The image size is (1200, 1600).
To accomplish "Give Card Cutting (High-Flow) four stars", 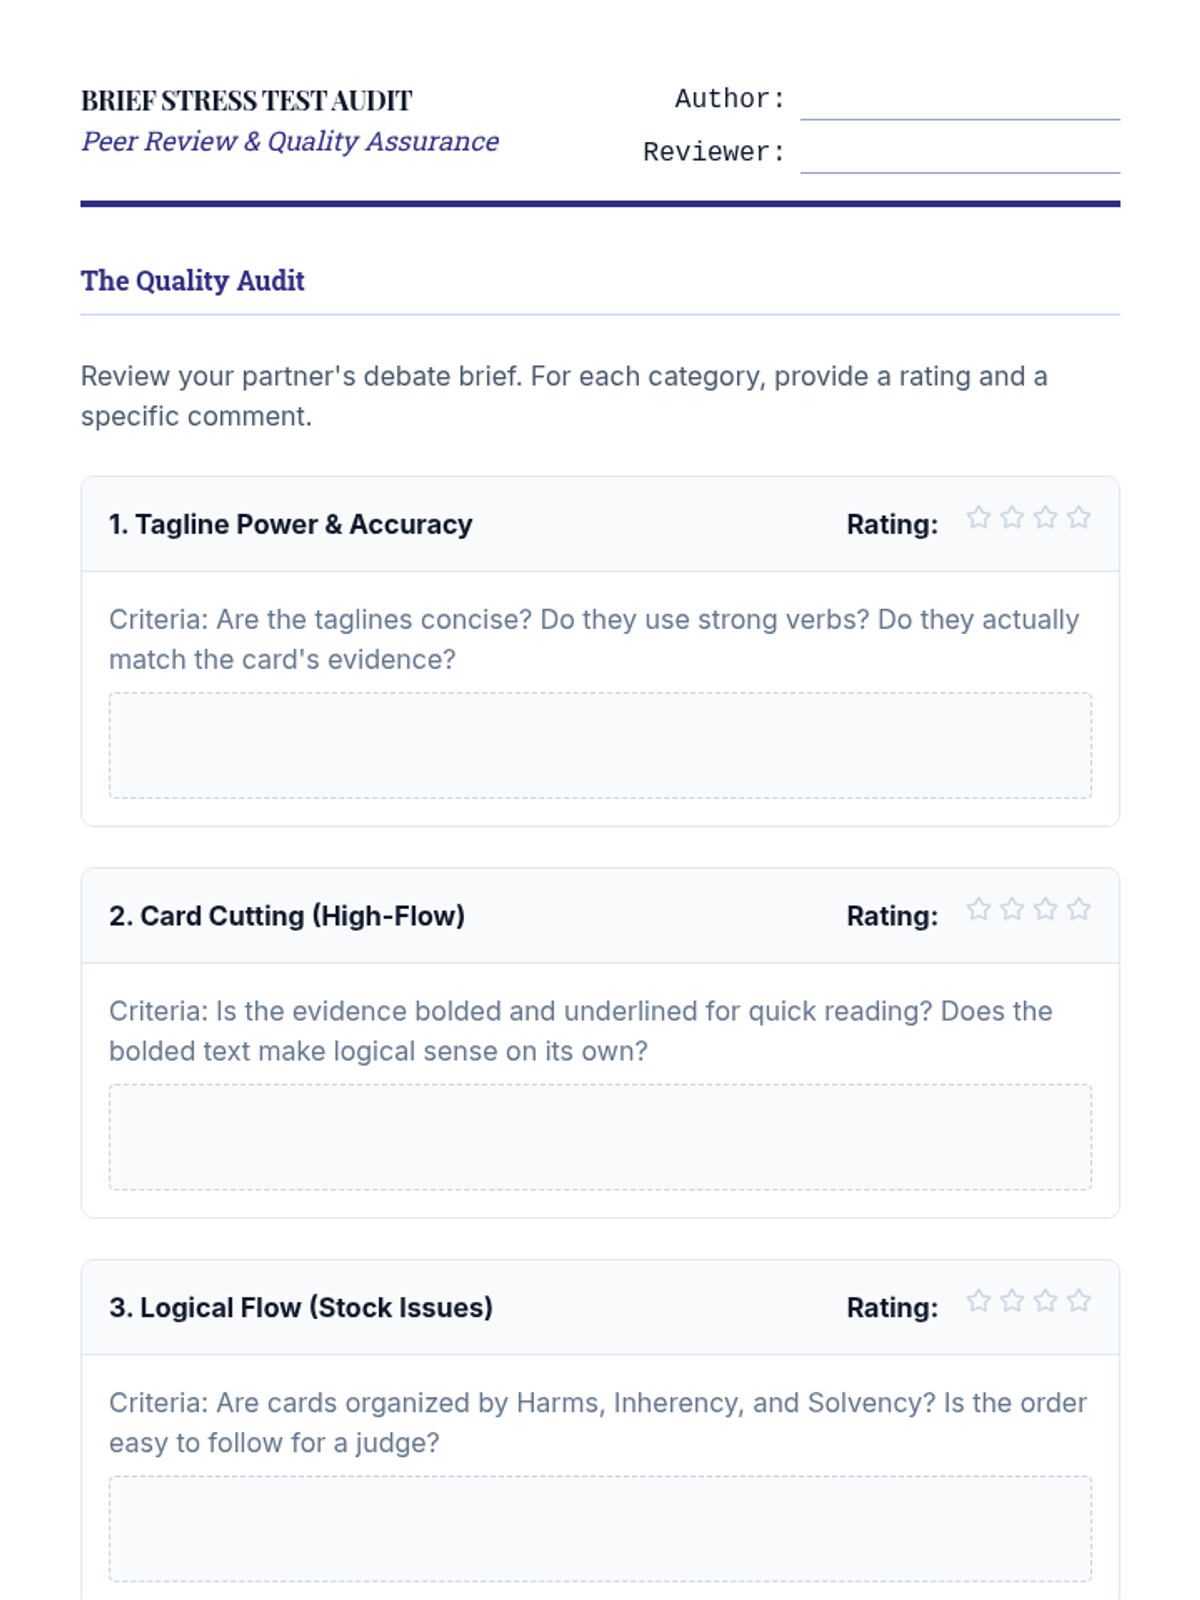I will 1078,909.
